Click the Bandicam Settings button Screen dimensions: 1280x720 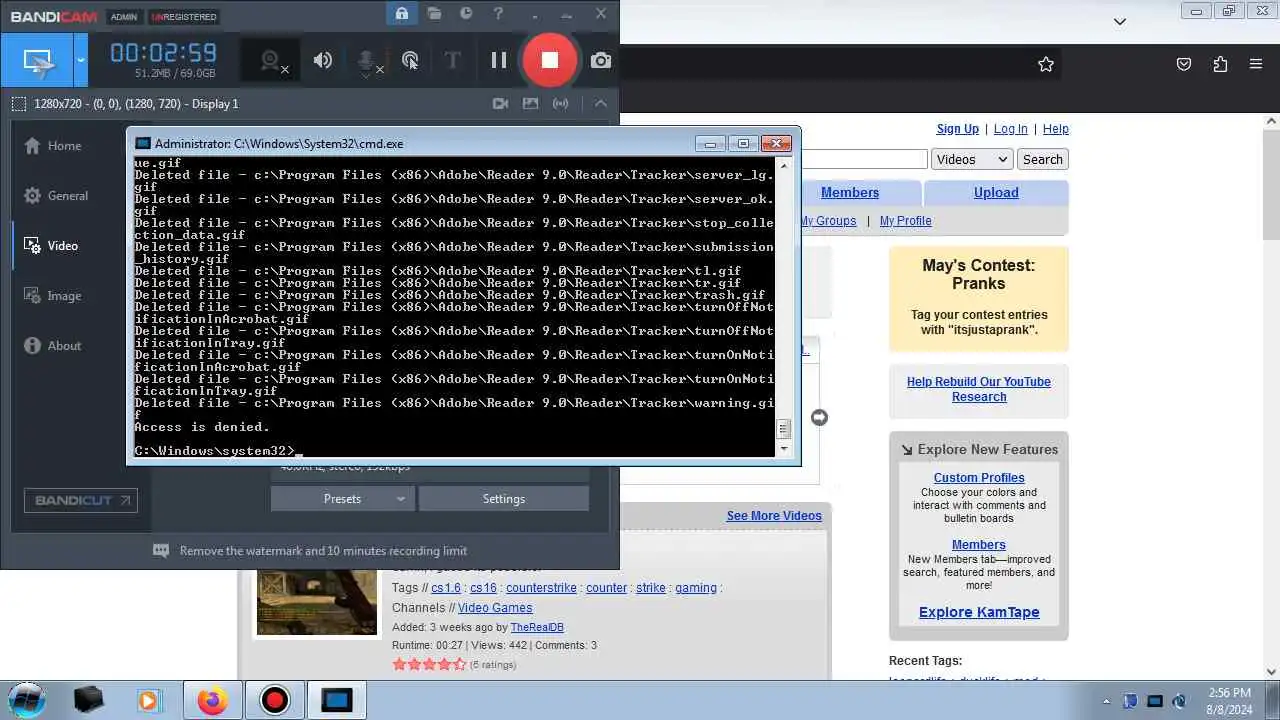pyautogui.click(x=504, y=499)
